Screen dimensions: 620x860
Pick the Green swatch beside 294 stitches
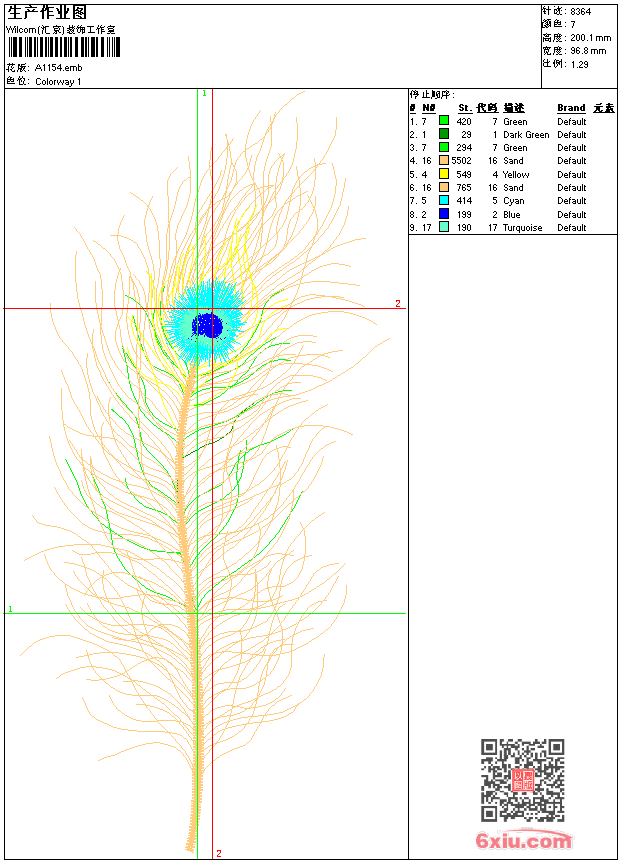click(x=444, y=147)
